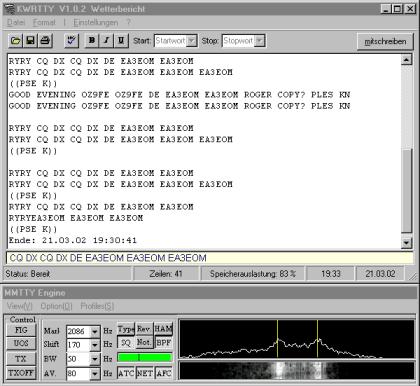Toggle the Not. notch button

[144, 342]
